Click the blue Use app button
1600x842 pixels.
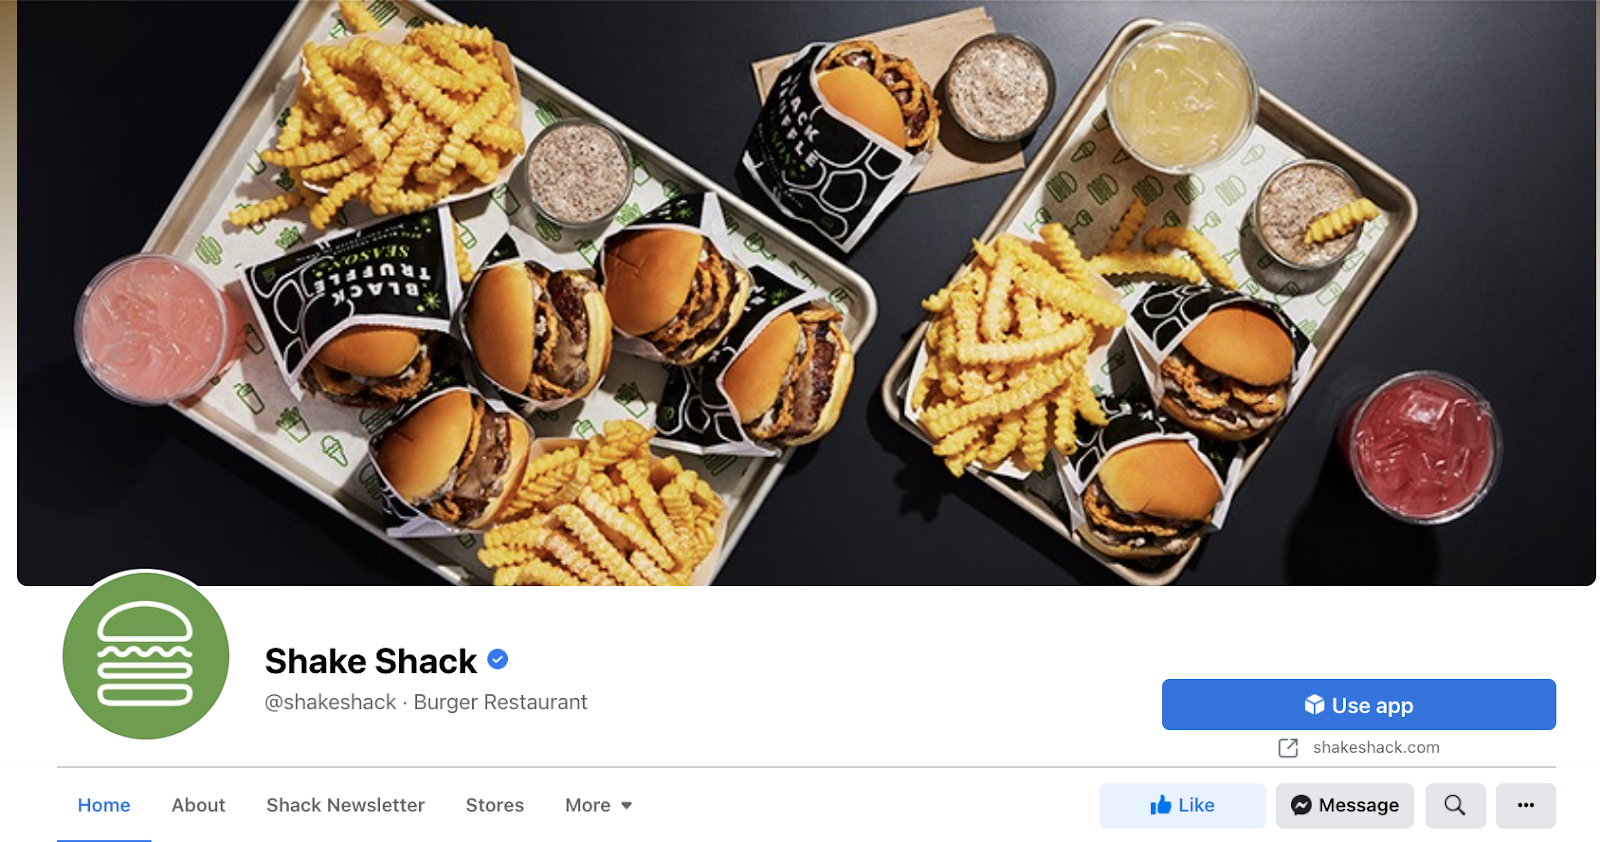(x=1359, y=705)
